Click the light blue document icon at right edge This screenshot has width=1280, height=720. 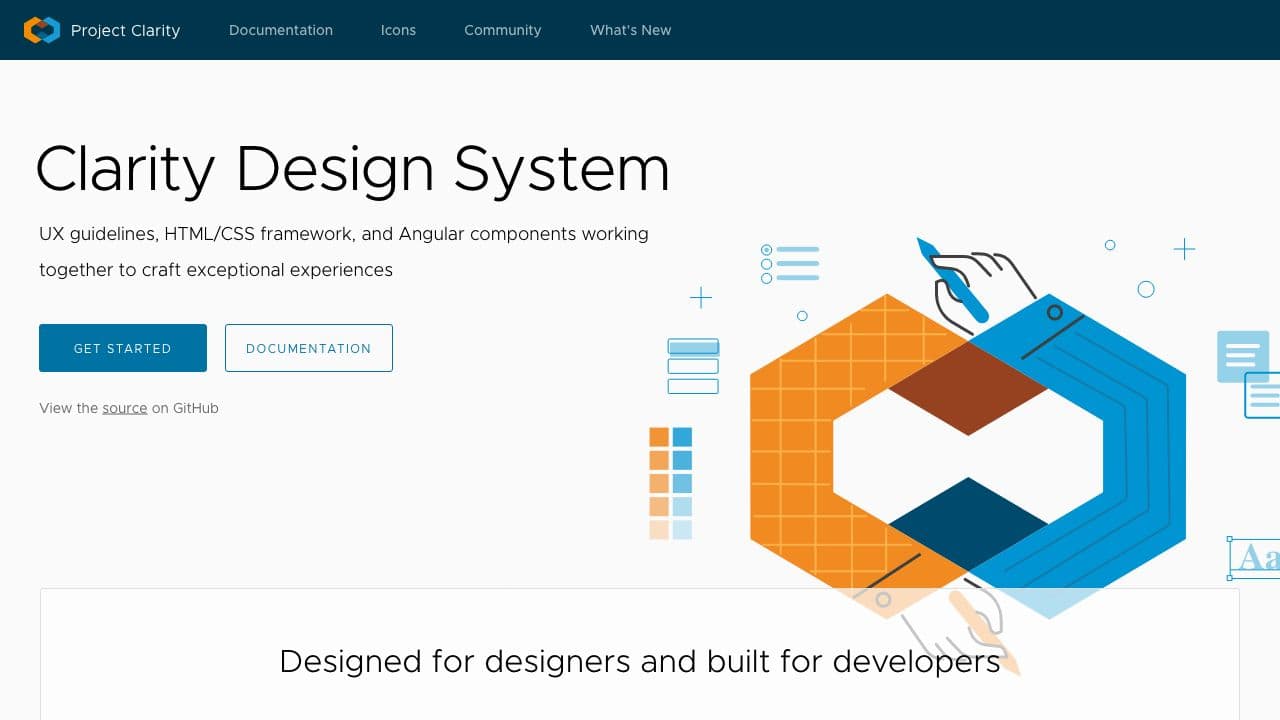click(1242, 356)
